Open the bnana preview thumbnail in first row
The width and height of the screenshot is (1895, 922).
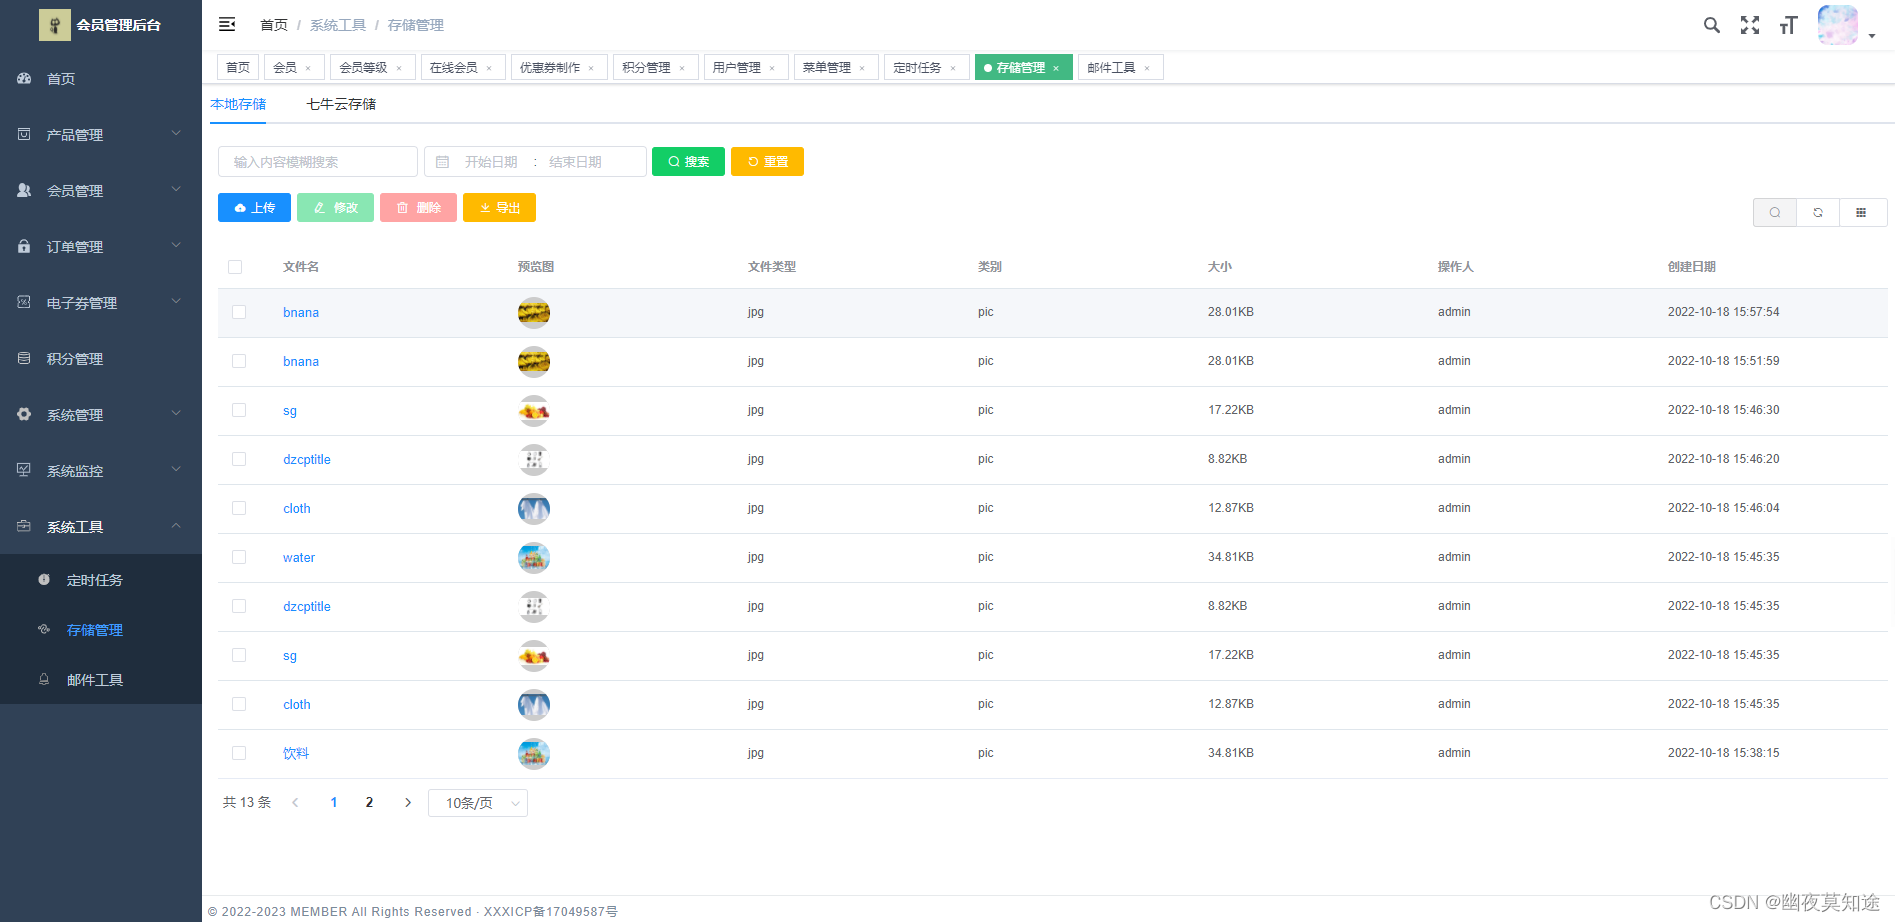coord(534,313)
